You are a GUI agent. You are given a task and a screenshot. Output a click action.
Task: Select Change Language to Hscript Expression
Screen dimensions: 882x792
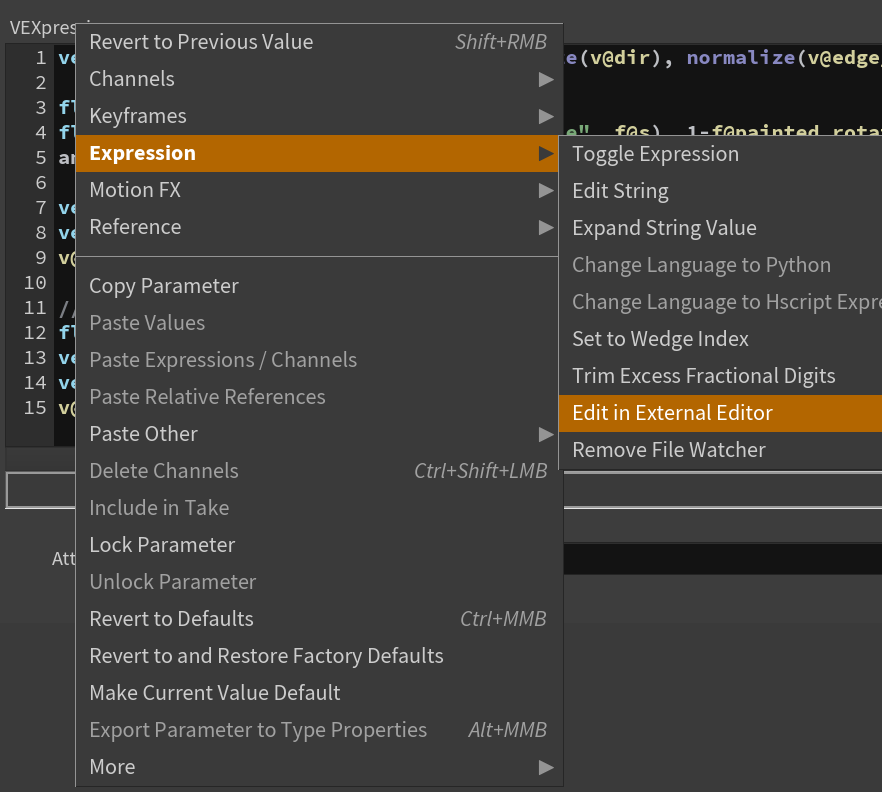coord(721,303)
